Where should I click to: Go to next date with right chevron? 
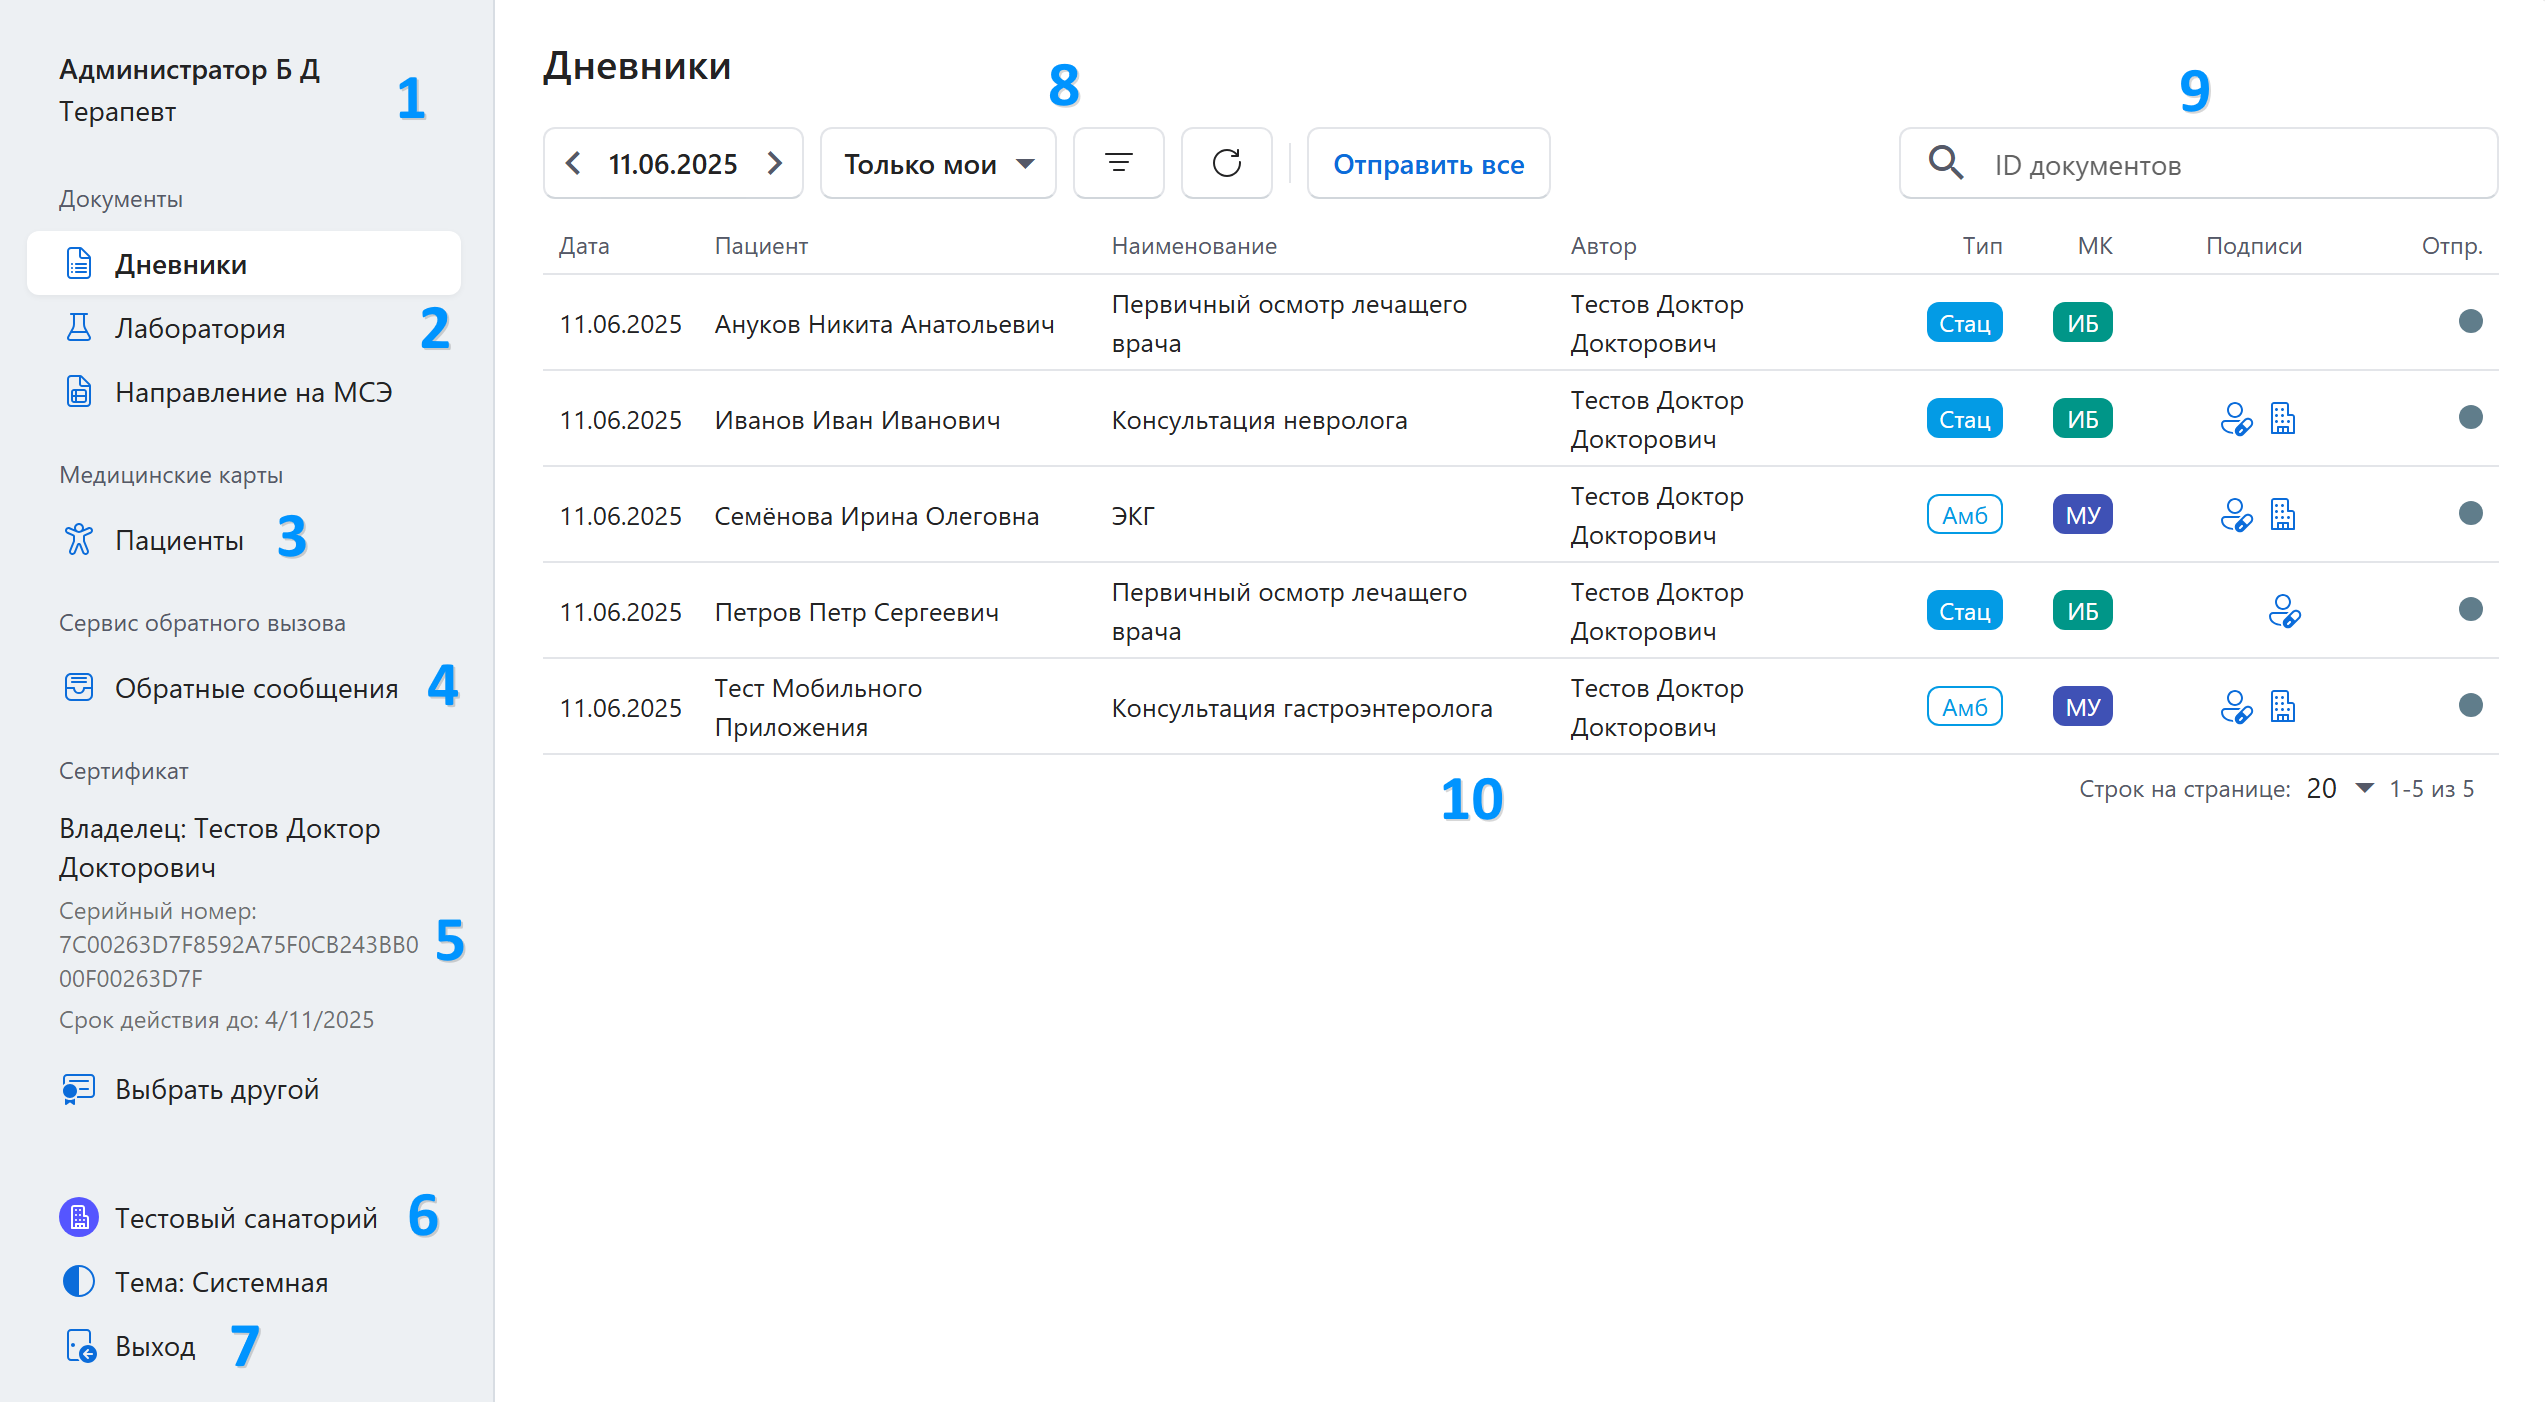point(775,163)
